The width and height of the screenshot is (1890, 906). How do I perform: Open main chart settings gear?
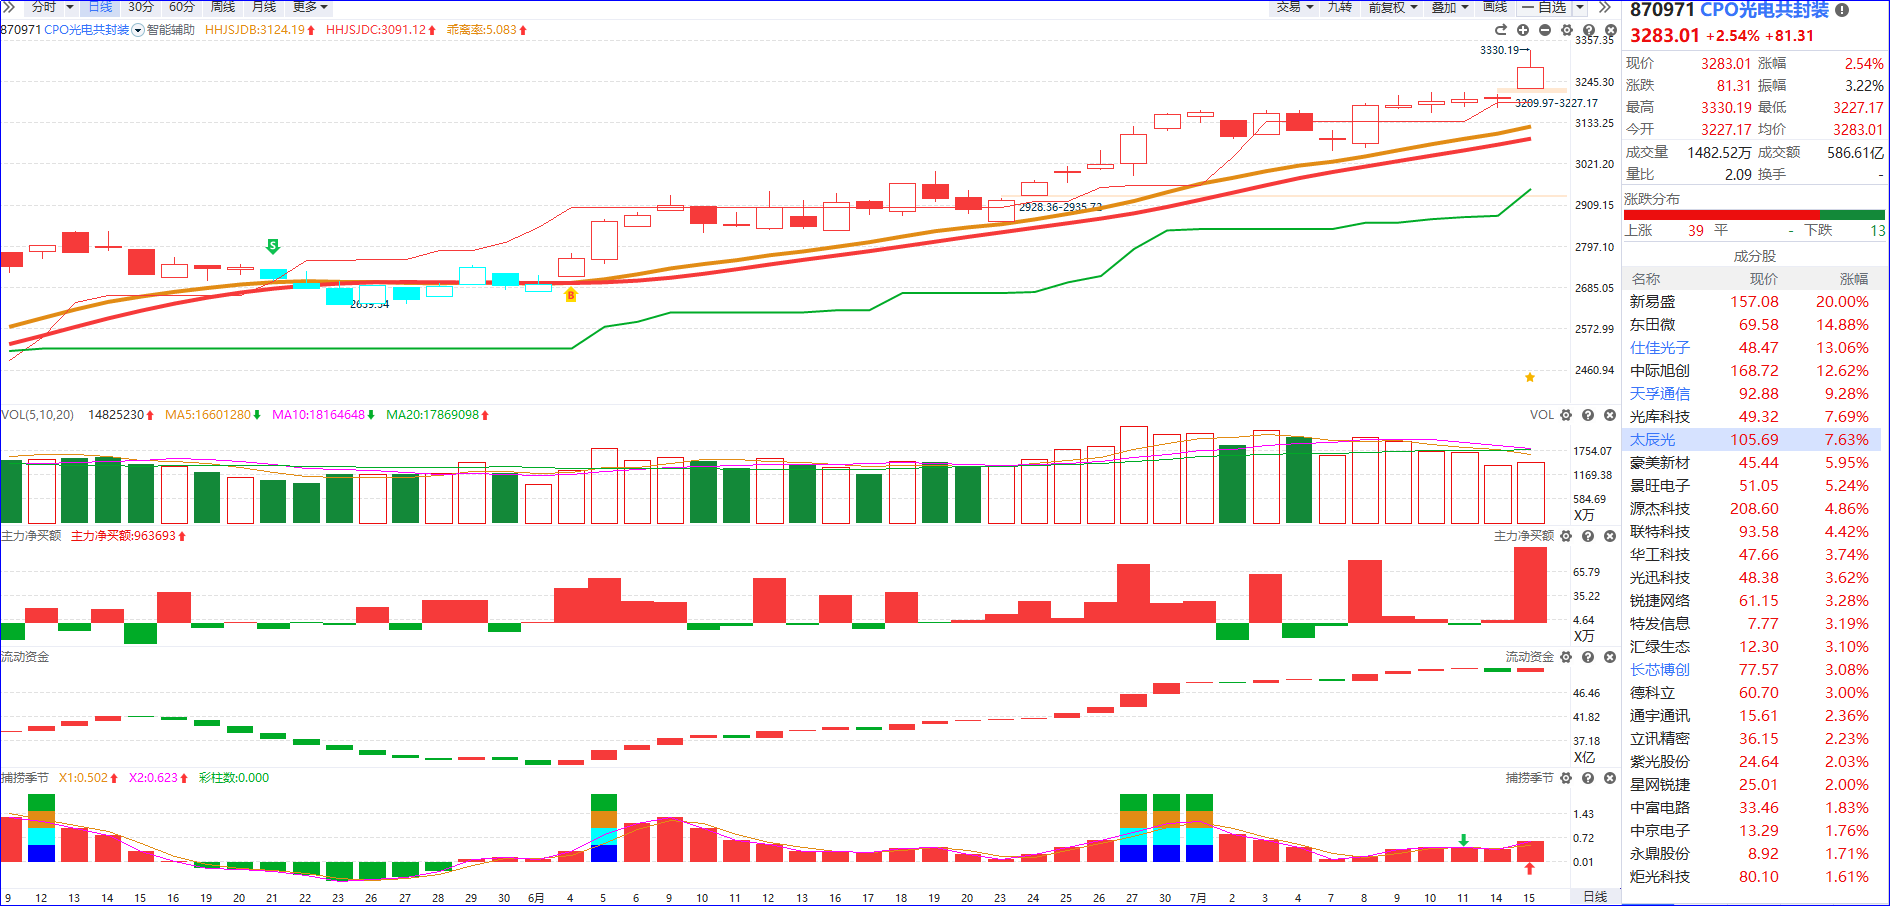(x=1567, y=30)
